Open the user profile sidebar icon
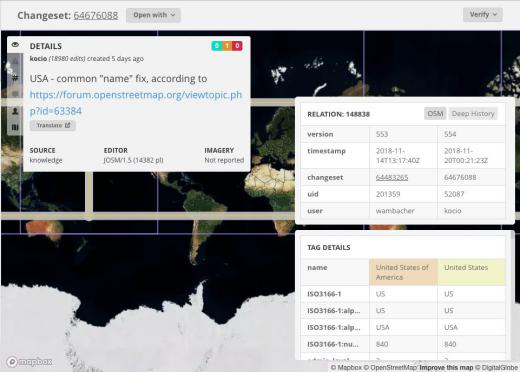 pyautogui.click(x=15, y=111)
